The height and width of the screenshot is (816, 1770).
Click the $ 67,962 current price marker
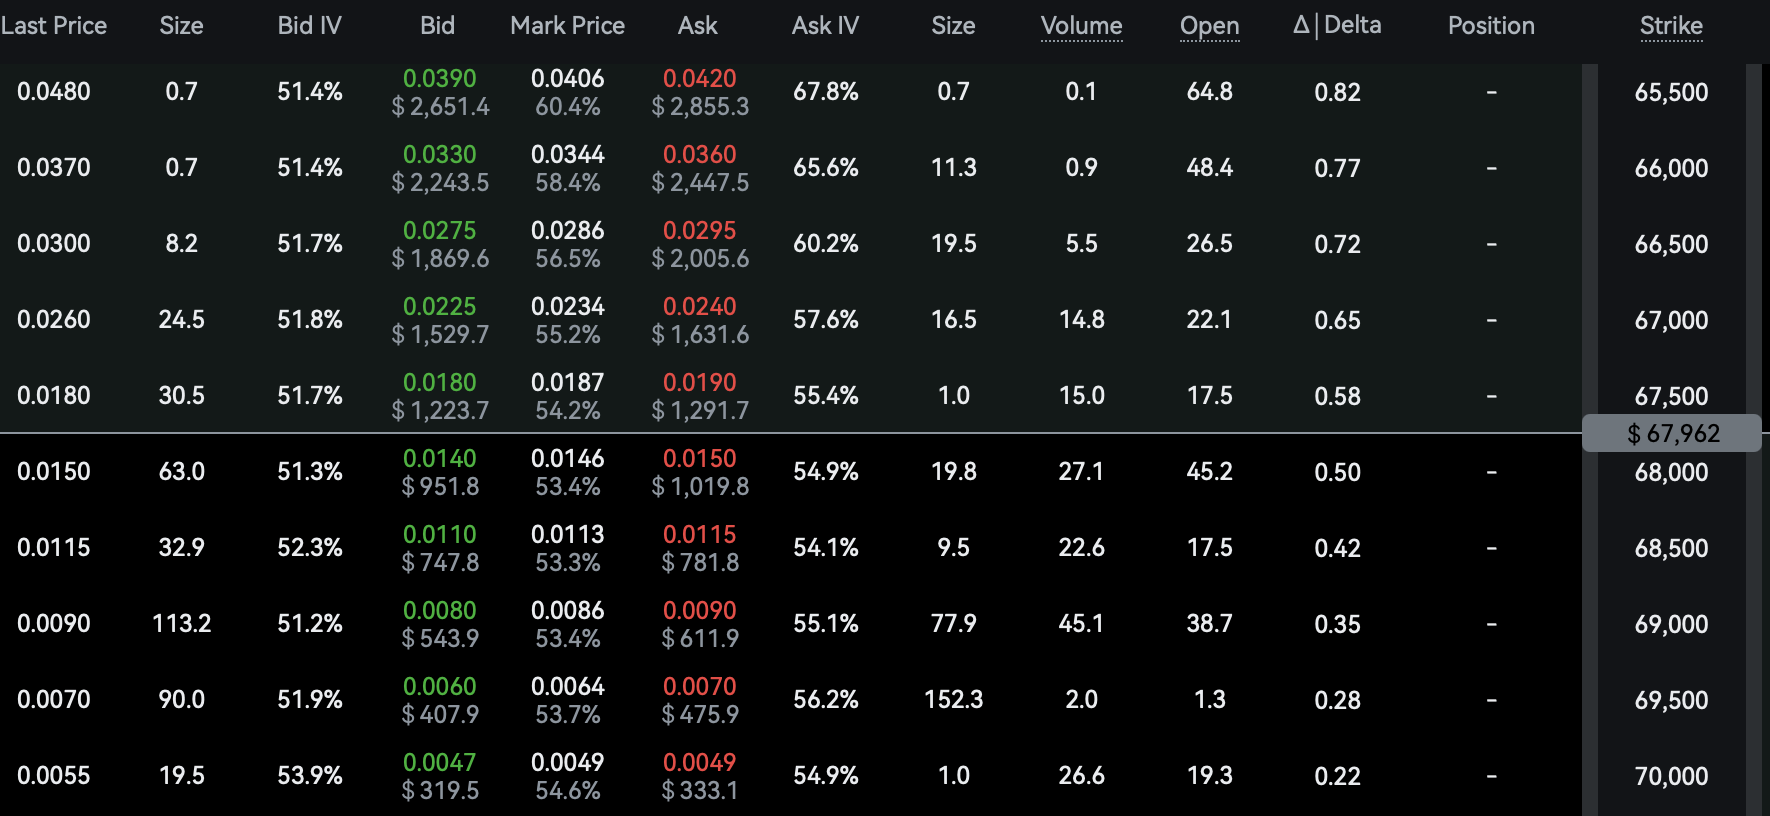pos(1672,433)
